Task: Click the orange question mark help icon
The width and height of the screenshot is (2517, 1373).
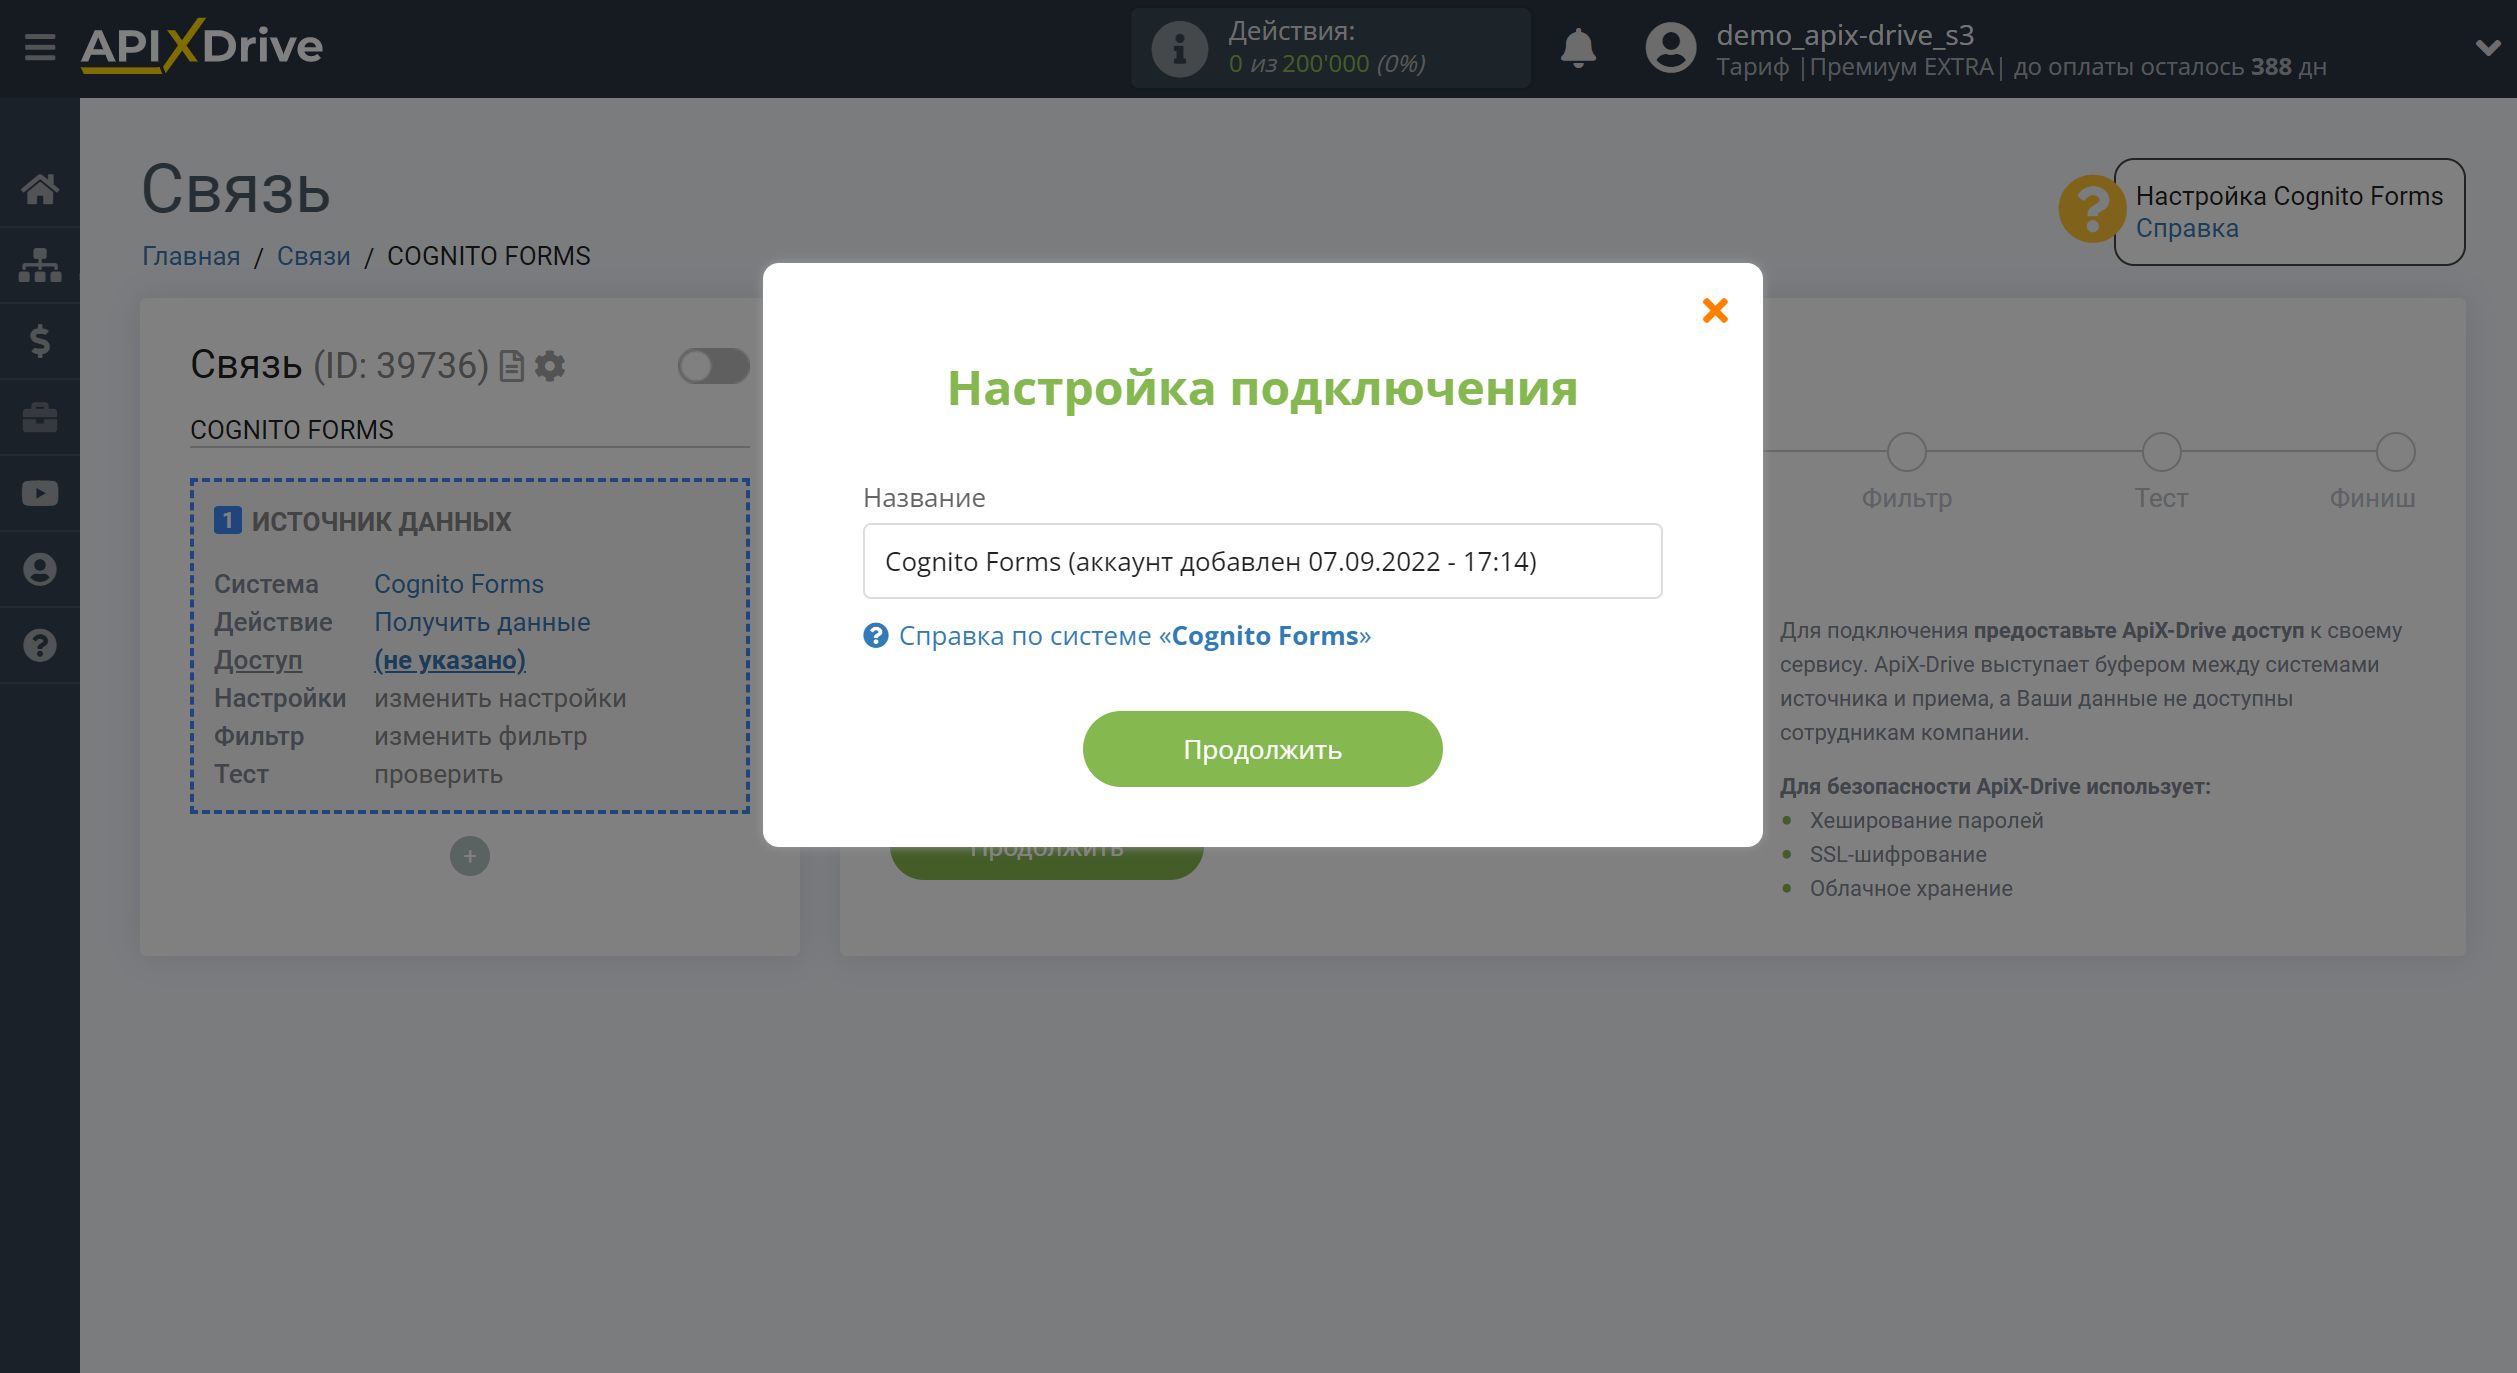Action: (2090, 209)
